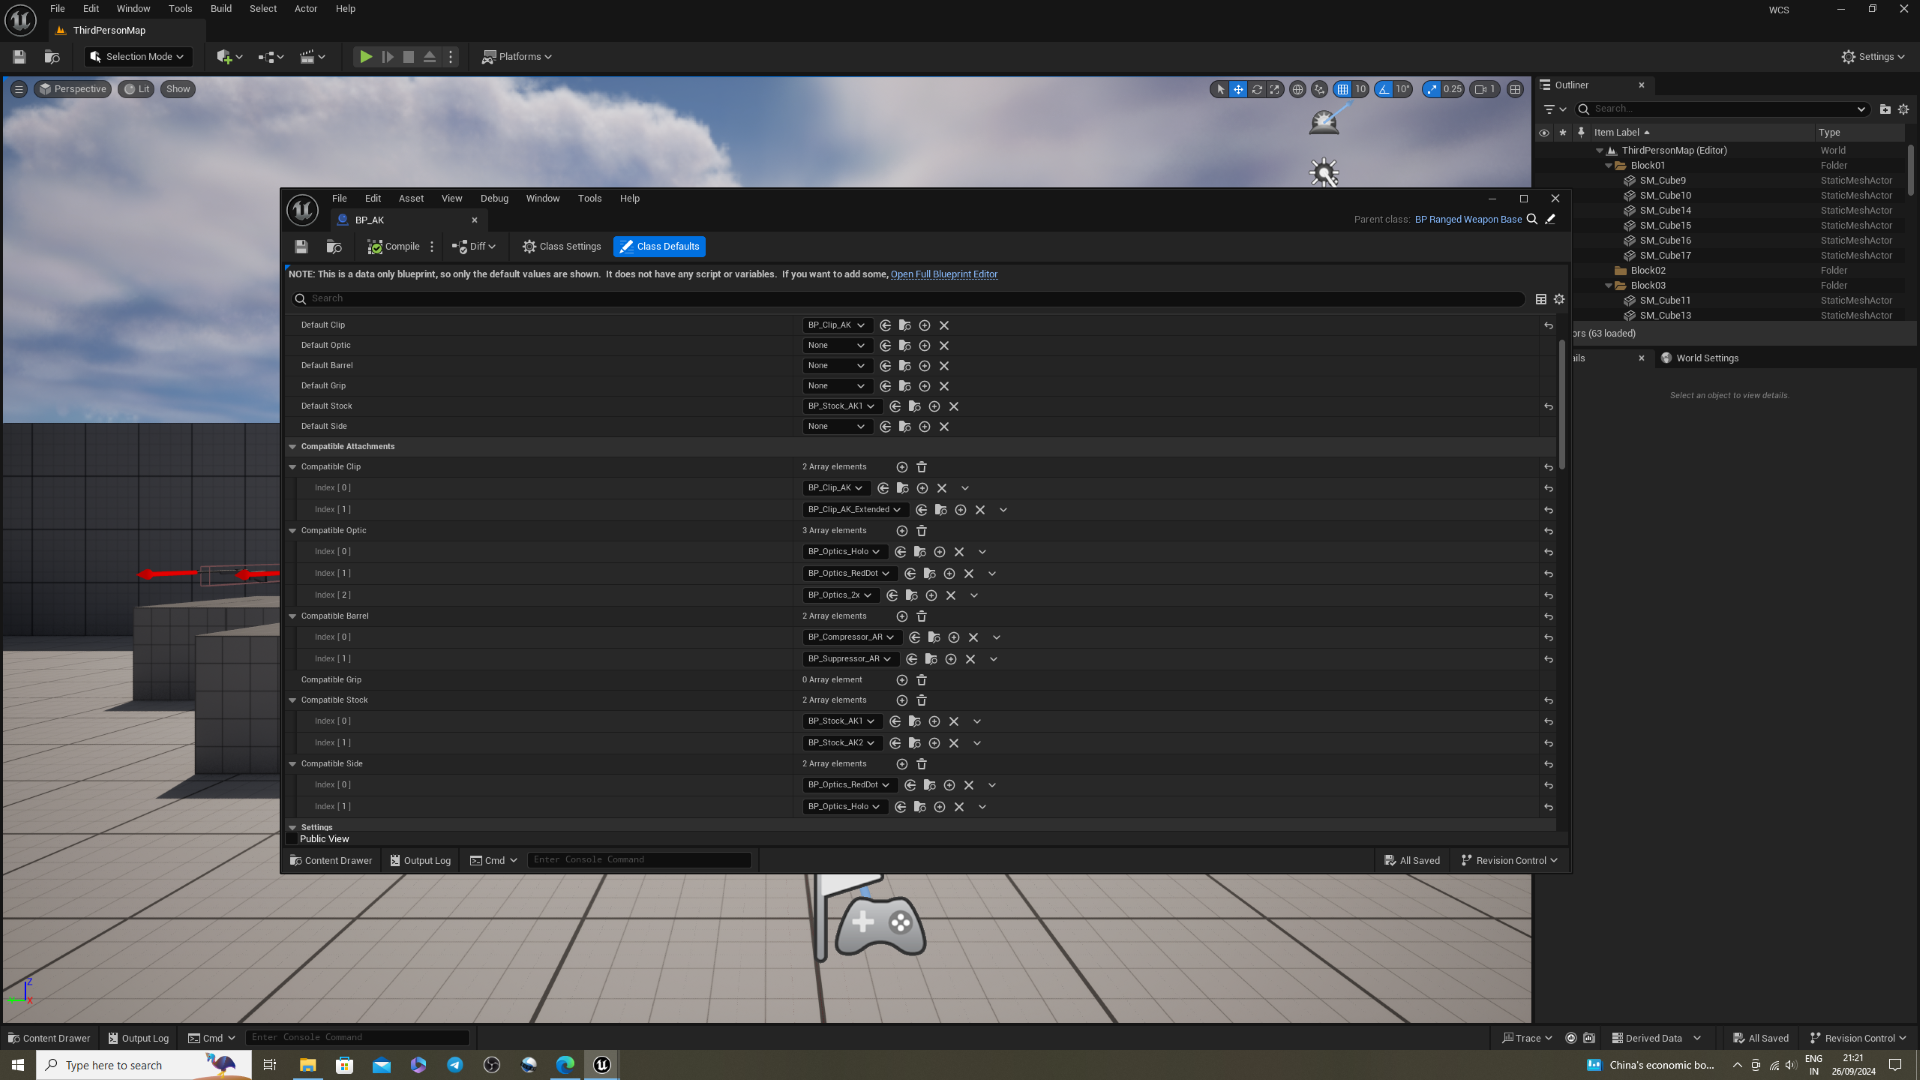The height and width of the screenshot is (1080, 1920).
Task: Collapse the Compatible Side array
Action: point(293,764)
